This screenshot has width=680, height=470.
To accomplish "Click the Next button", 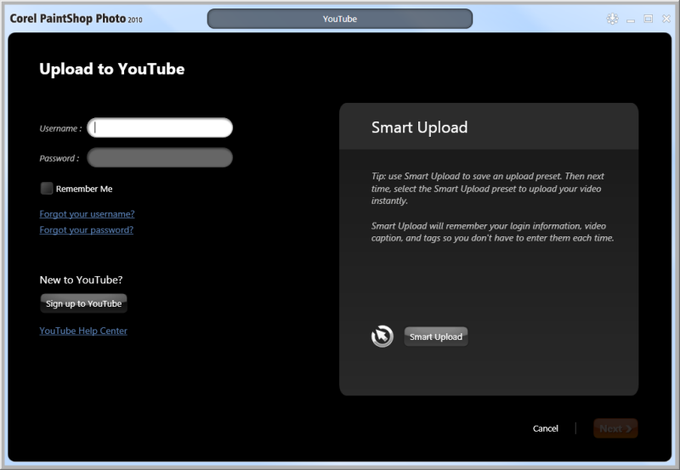I will (615, 428).
